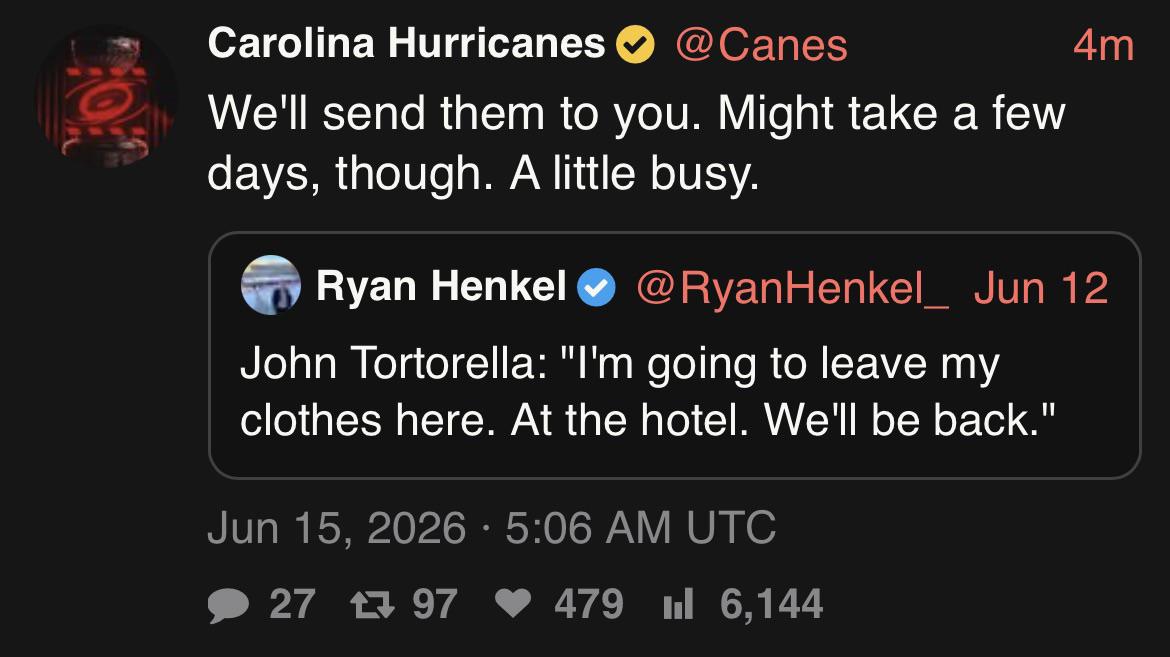1170x657 pixels.
Task: Open the Carolina Hurricanes profile avatar
Action: pos(107,97)
